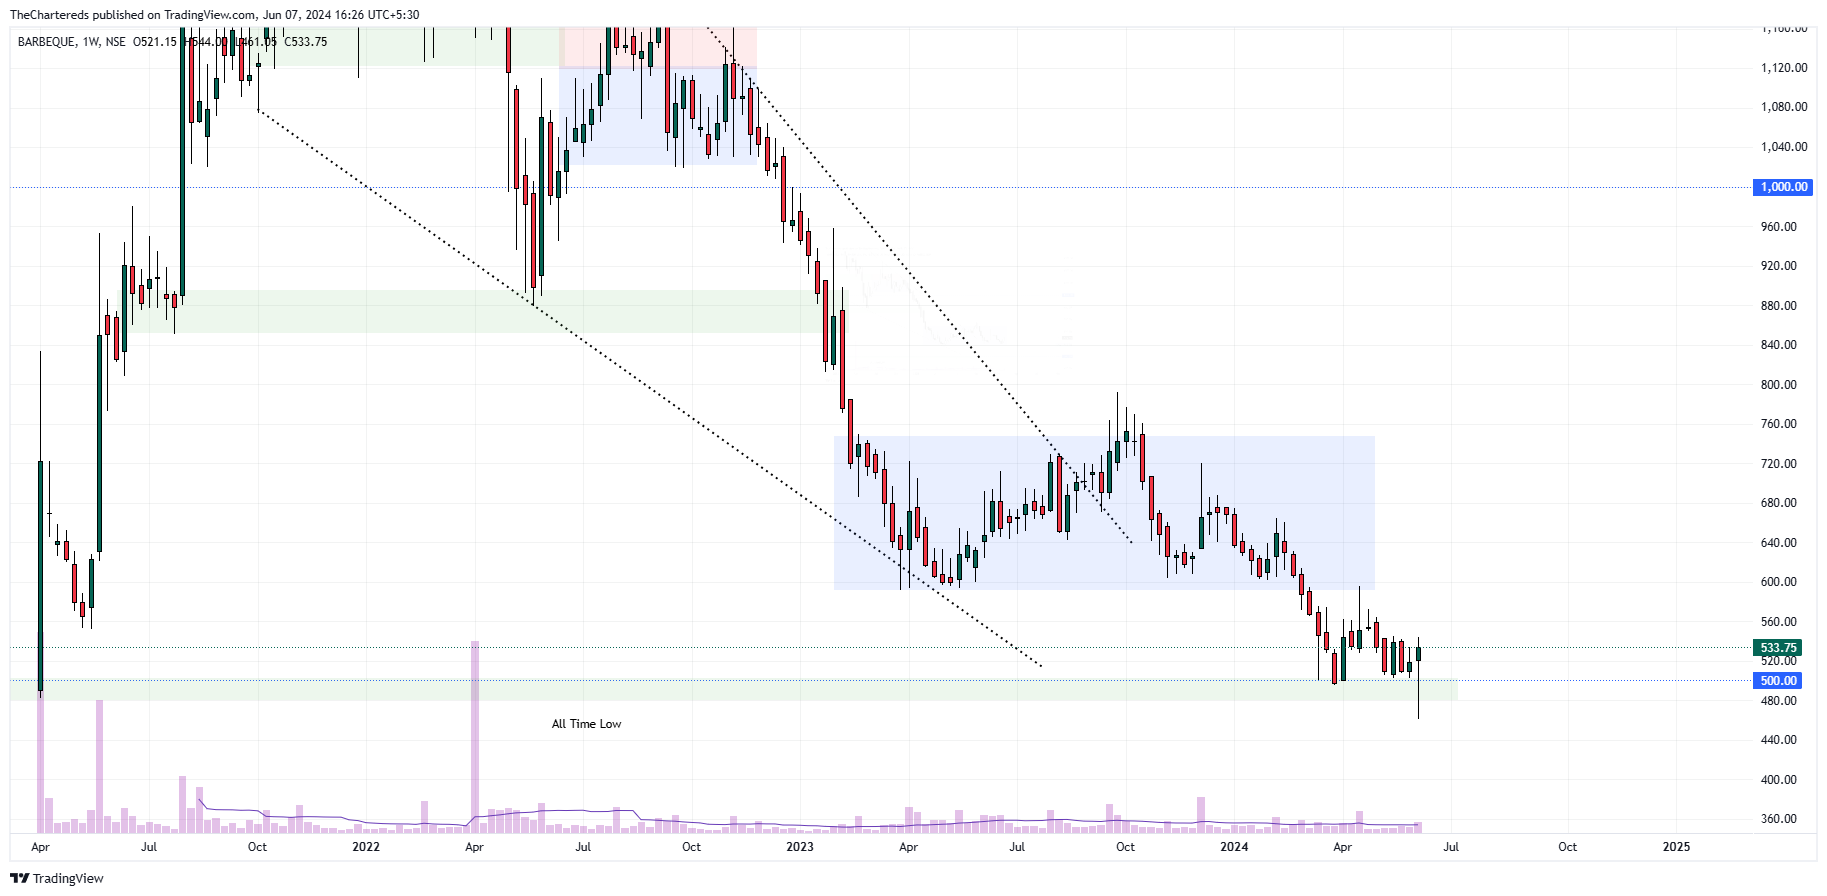Screen dimensions: 1827x896
Task: Click the 2025 label on time axis
Action: pos(1676,847)
